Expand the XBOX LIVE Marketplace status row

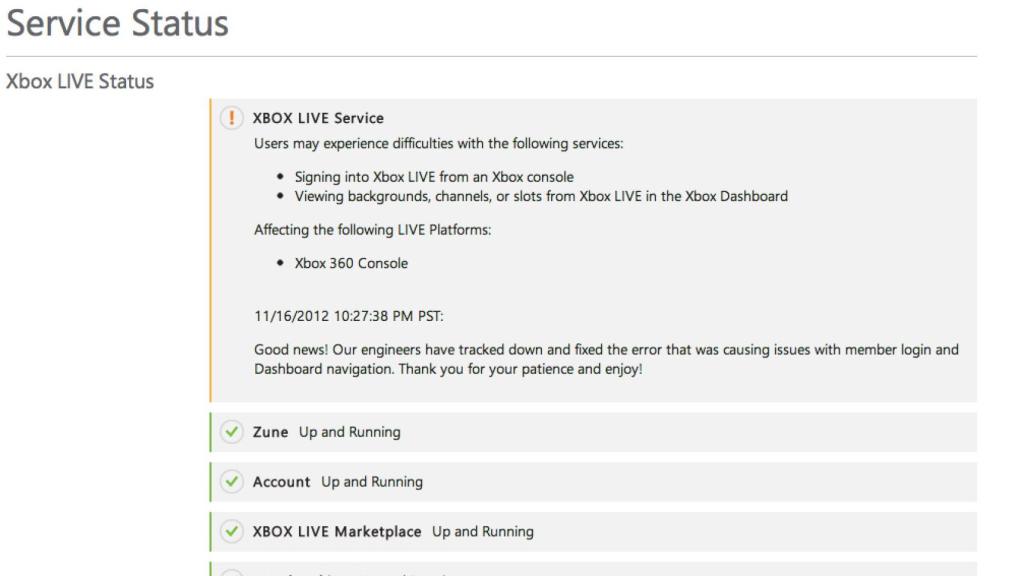click(336, 532)
